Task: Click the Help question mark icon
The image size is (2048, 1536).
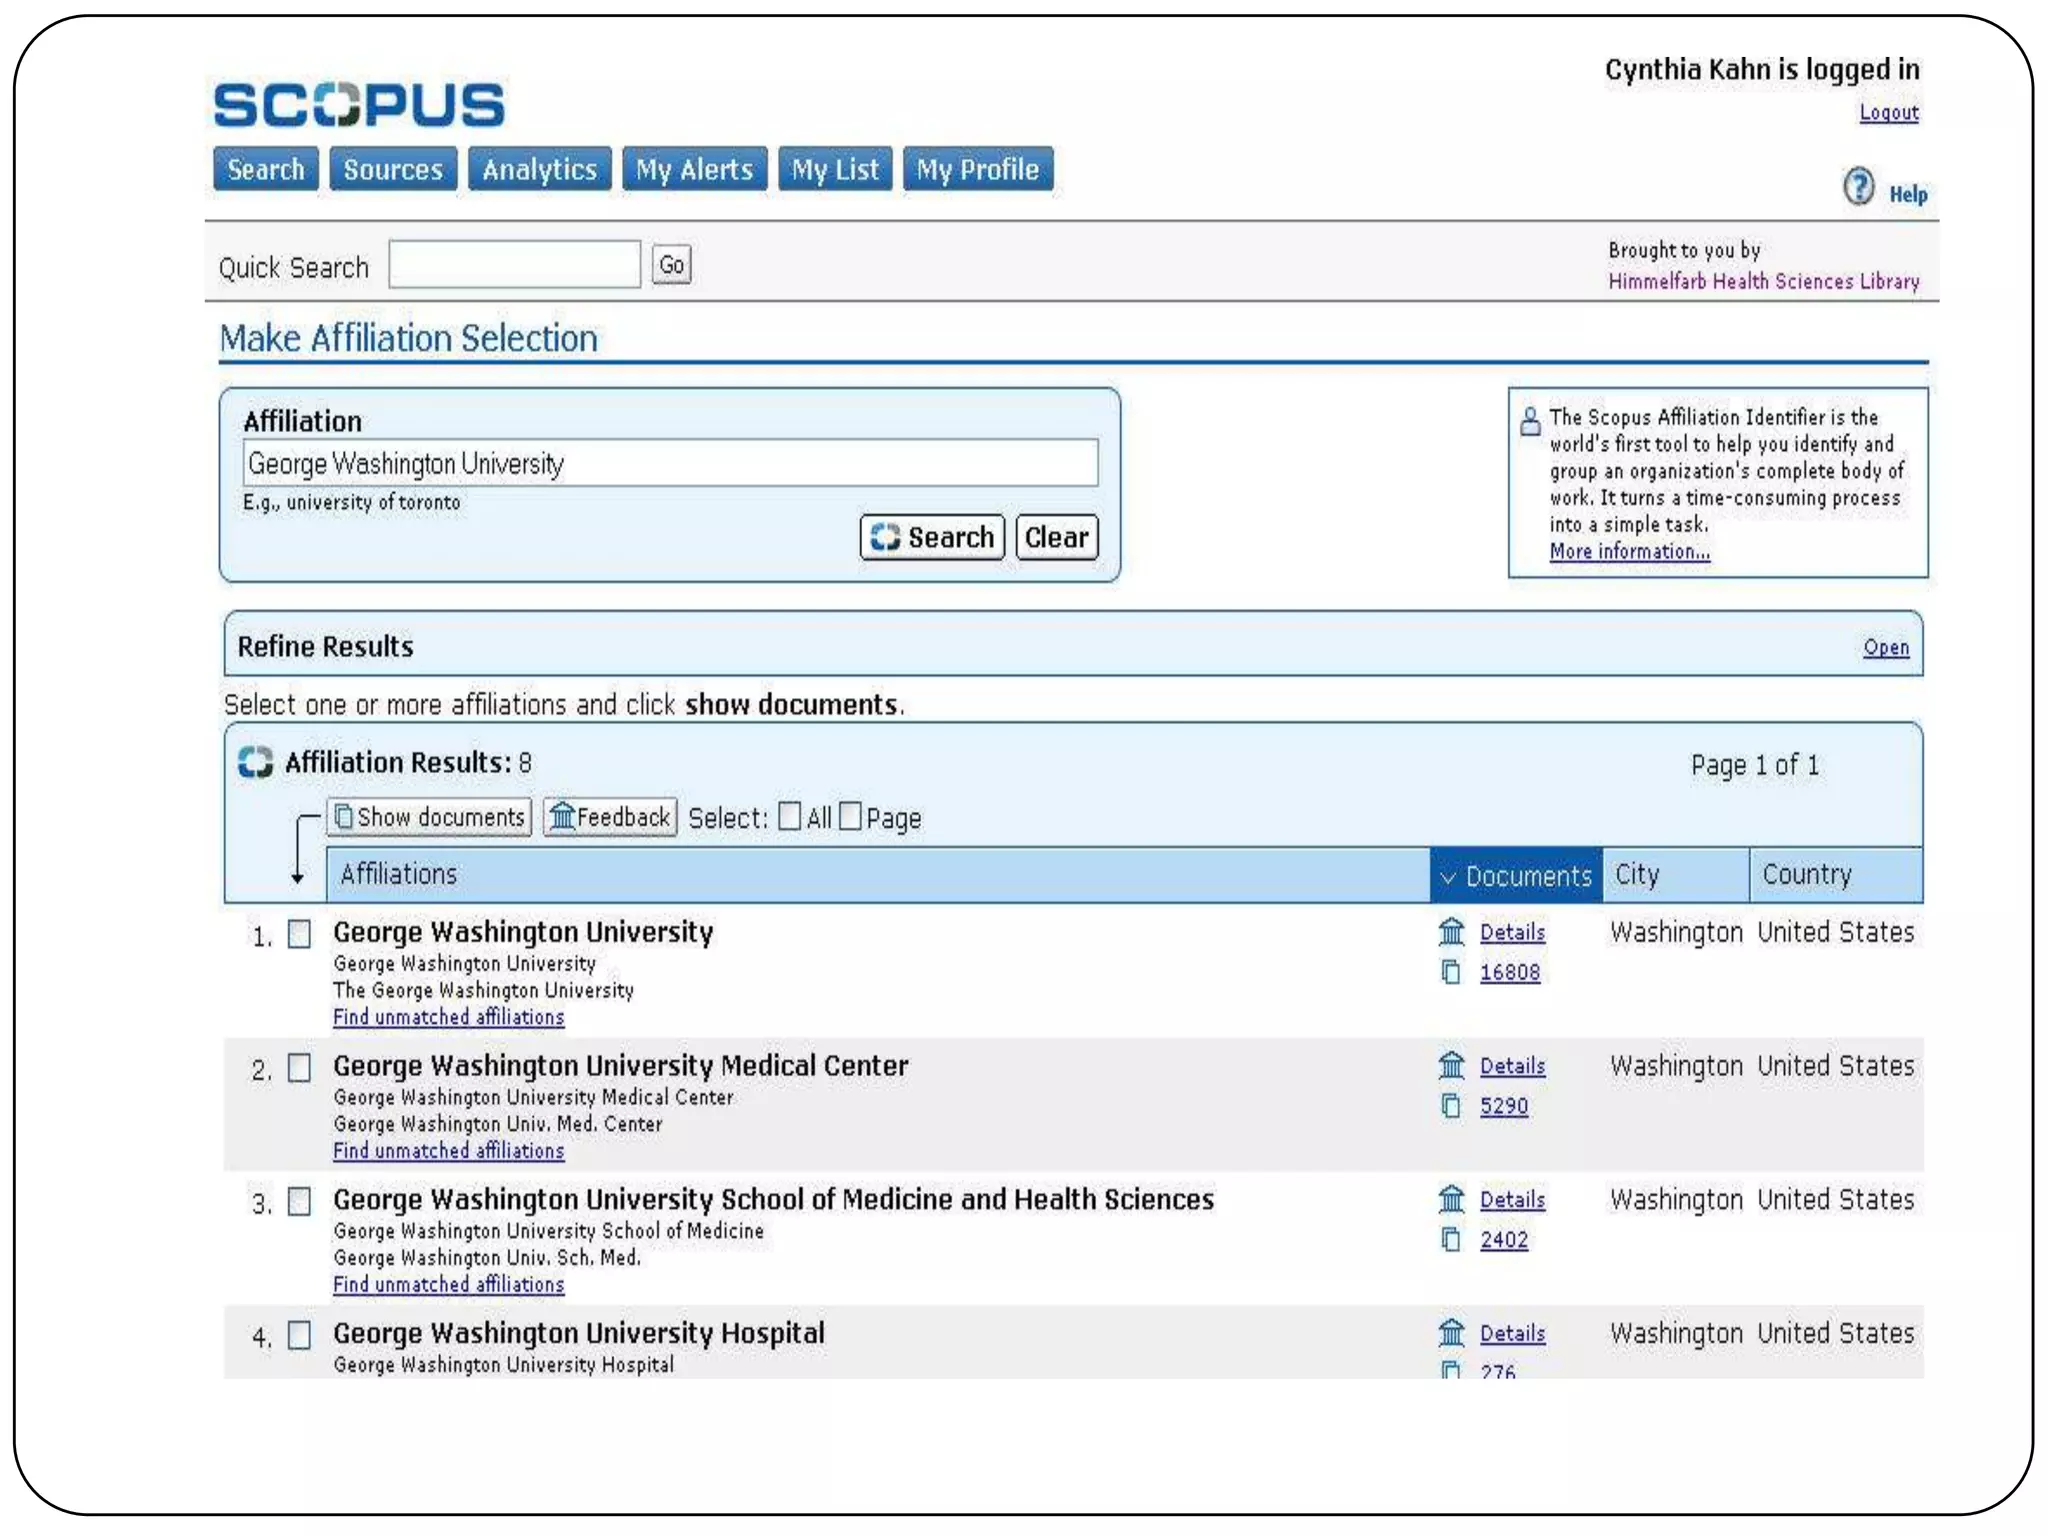Action: tap(1858, 187)
